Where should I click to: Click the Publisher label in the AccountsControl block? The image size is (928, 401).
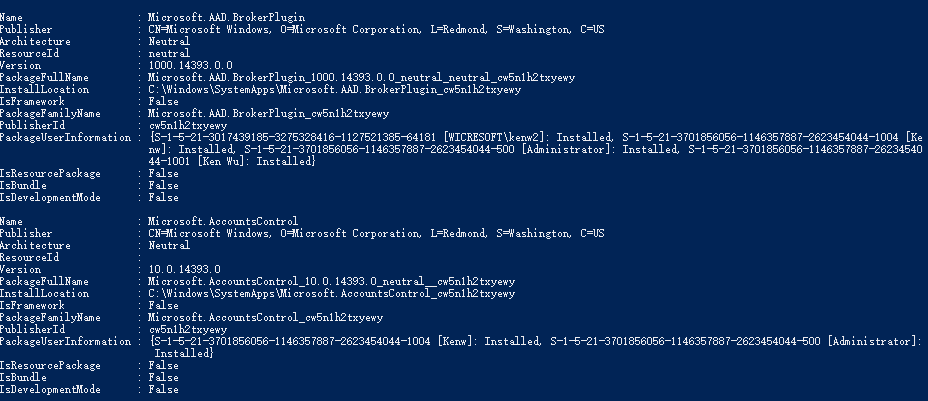[x=26, y=233]
